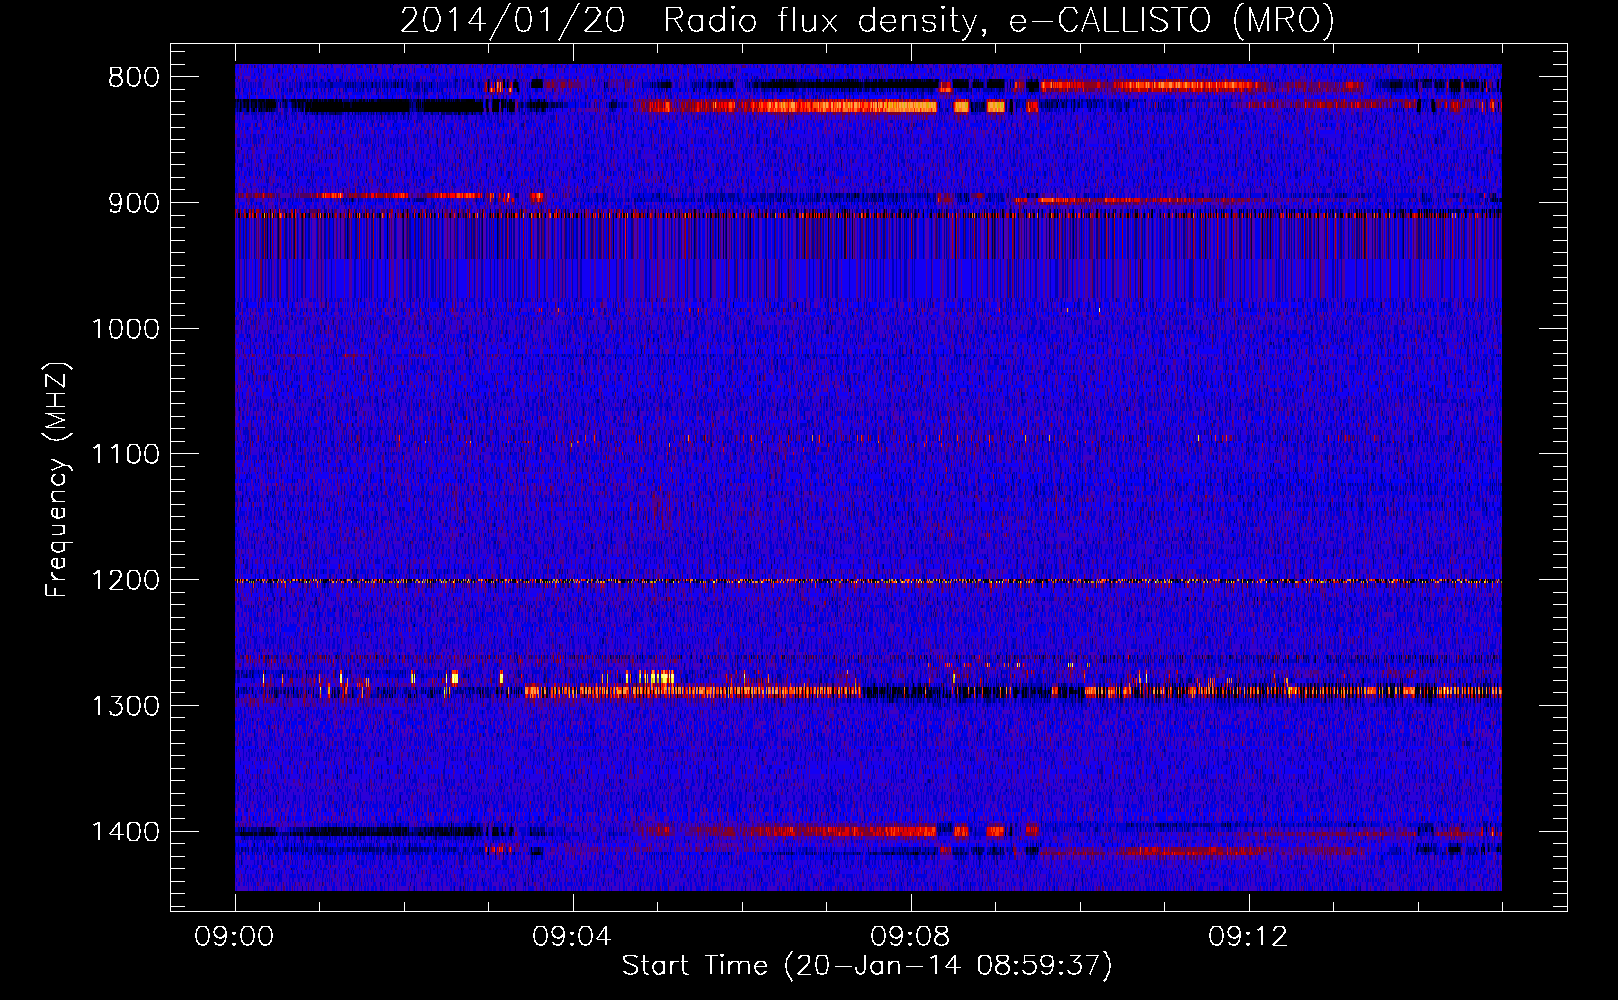Select the 900 frequency axis label
This screenshot has height=1000, width=1618.
[134, 203]
